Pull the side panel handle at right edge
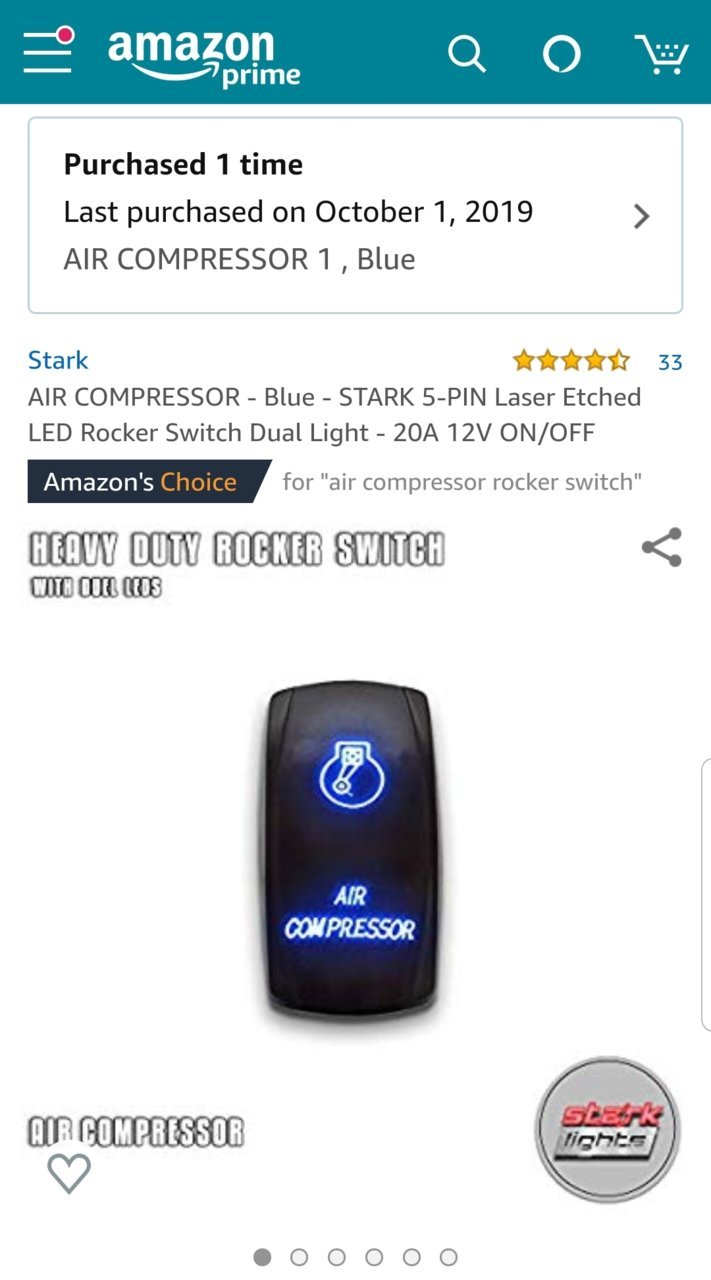 (x=705, y=894)
